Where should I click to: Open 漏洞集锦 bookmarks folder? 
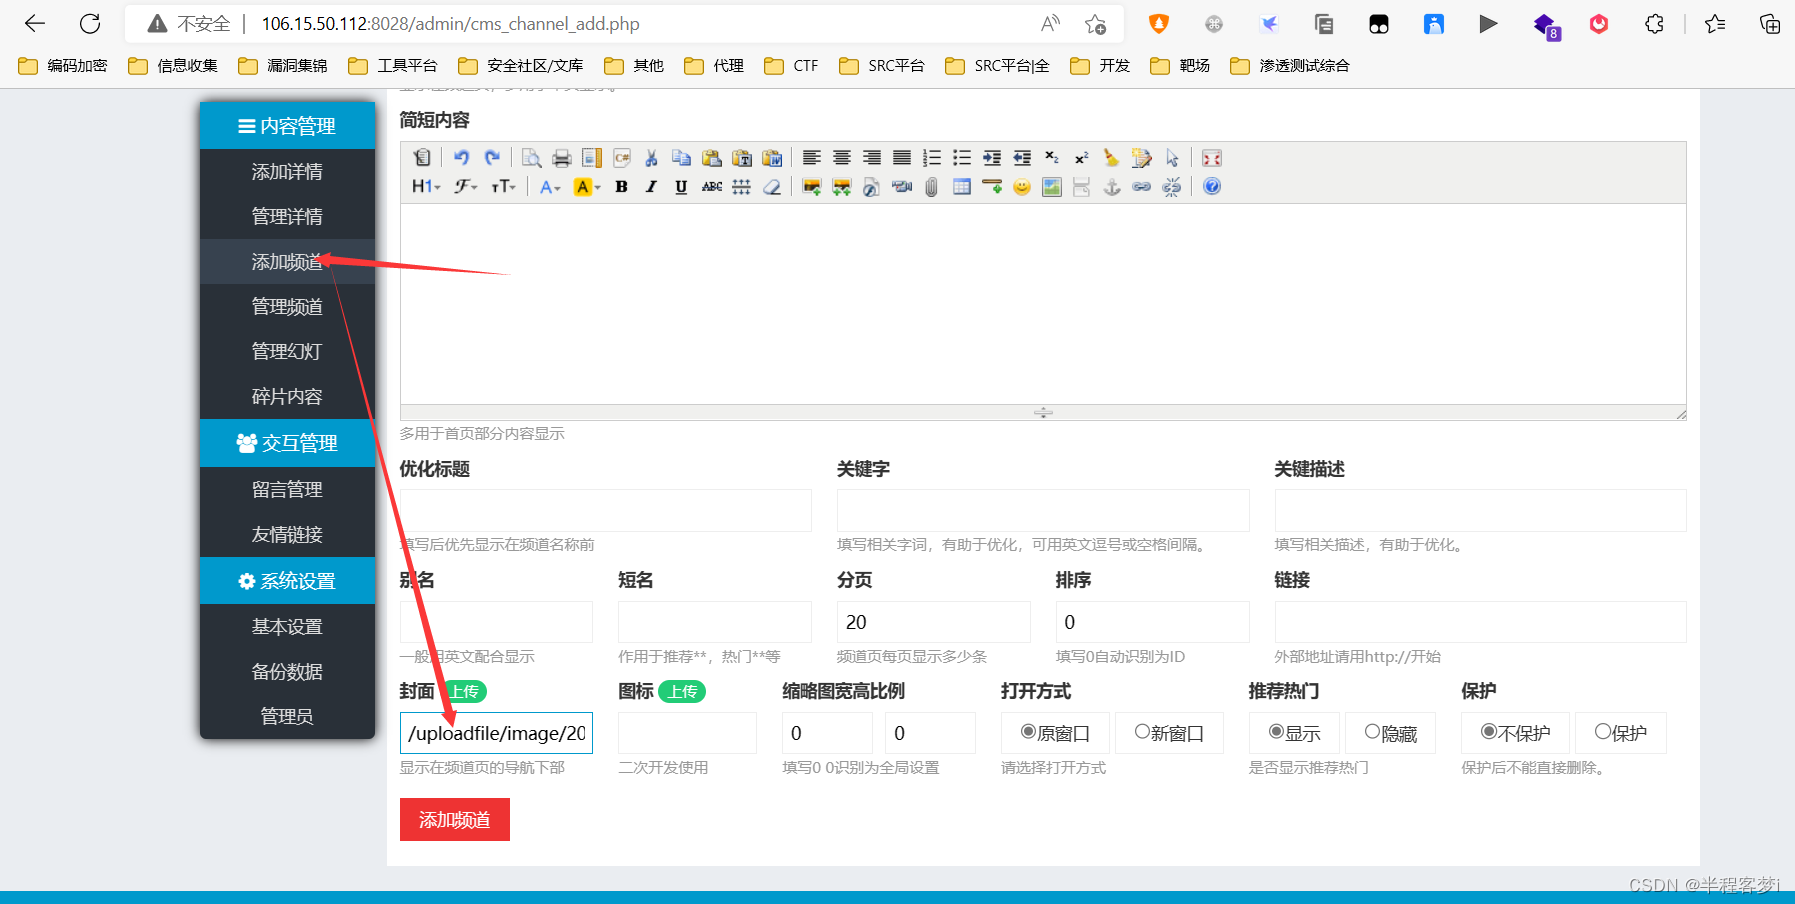283,66
